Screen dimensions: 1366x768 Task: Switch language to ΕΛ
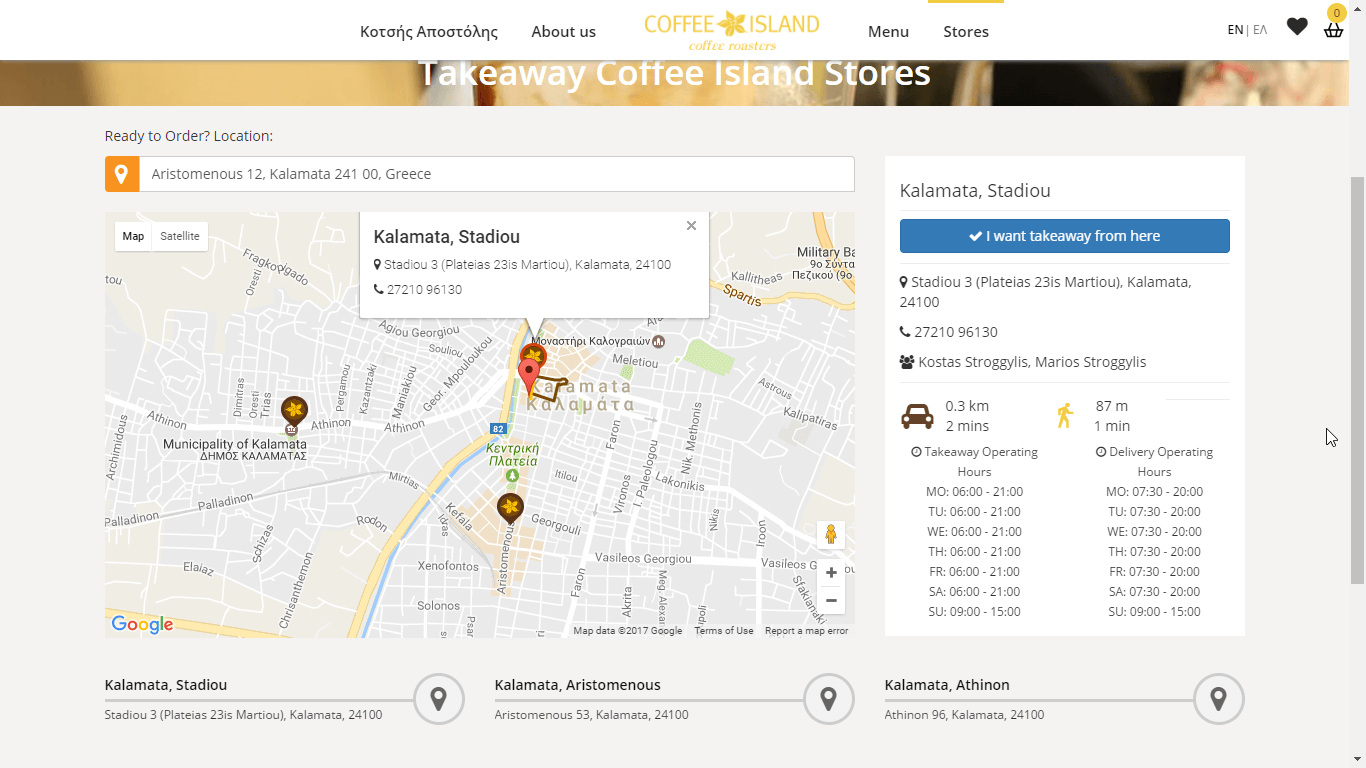pyautogui.click(x=1260, y=29)
